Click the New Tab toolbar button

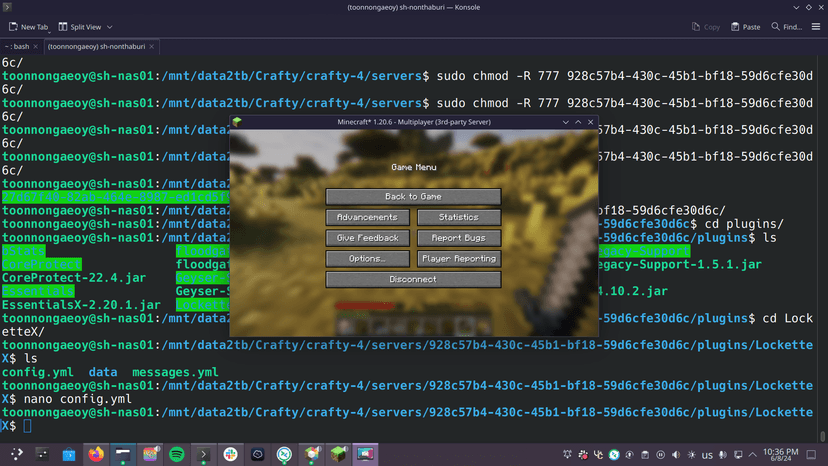click(29, 27)
